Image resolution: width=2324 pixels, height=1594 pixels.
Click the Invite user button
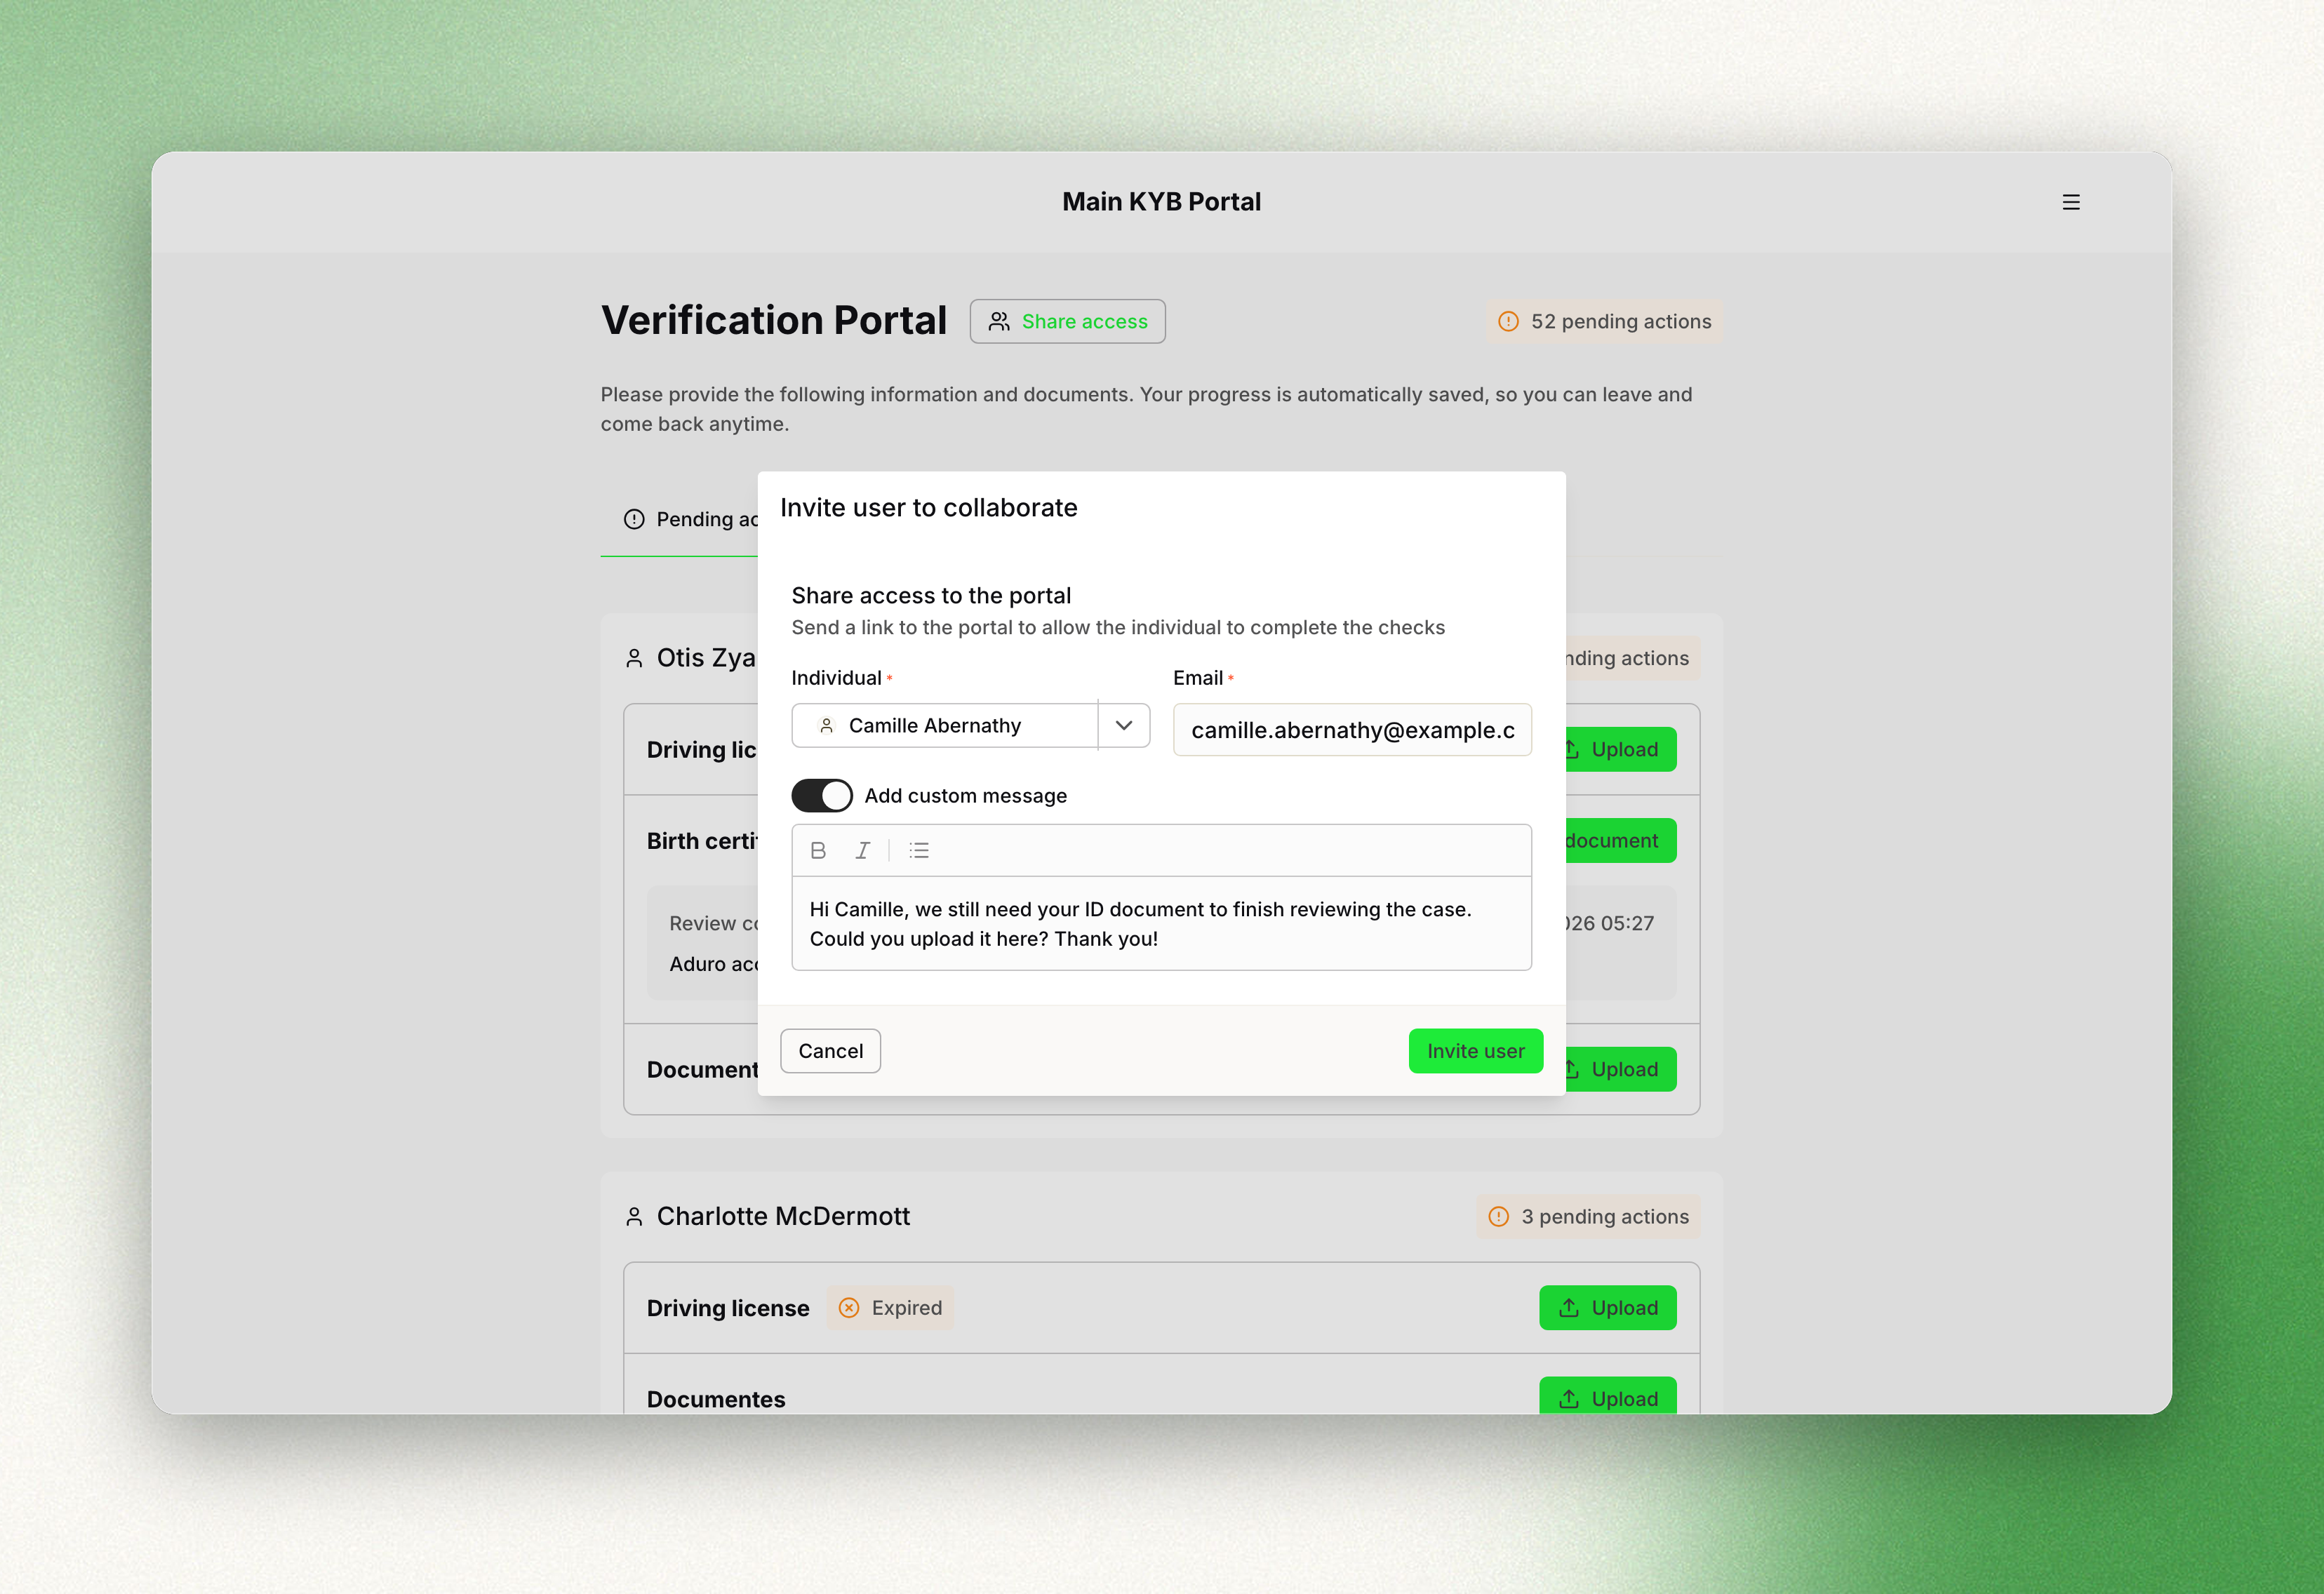(x=1475, y=1051)
